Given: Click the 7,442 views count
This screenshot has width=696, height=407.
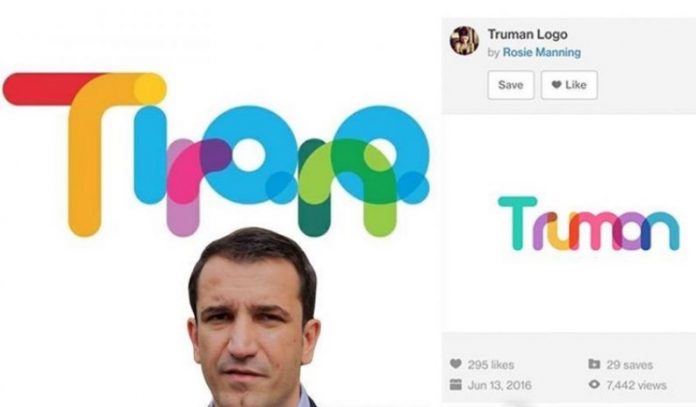Looking at the screenshot, I should pyautogui.click(x=636, y=385).
